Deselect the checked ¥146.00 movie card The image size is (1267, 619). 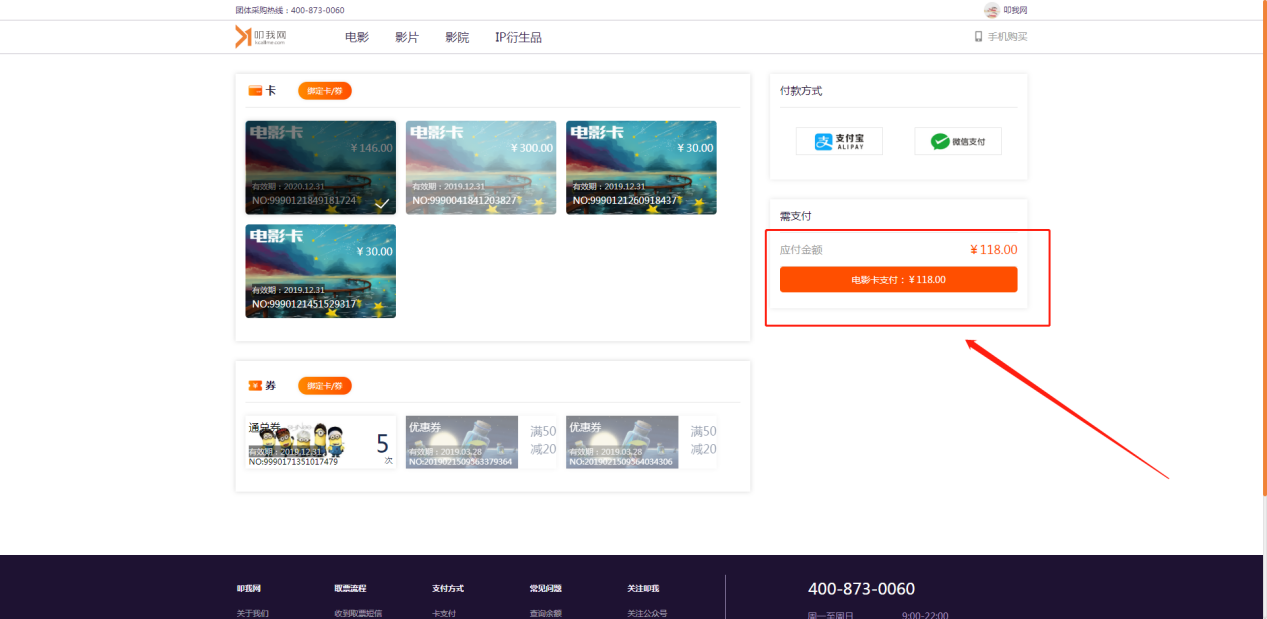pyautogui.click(x=320, y=167)
